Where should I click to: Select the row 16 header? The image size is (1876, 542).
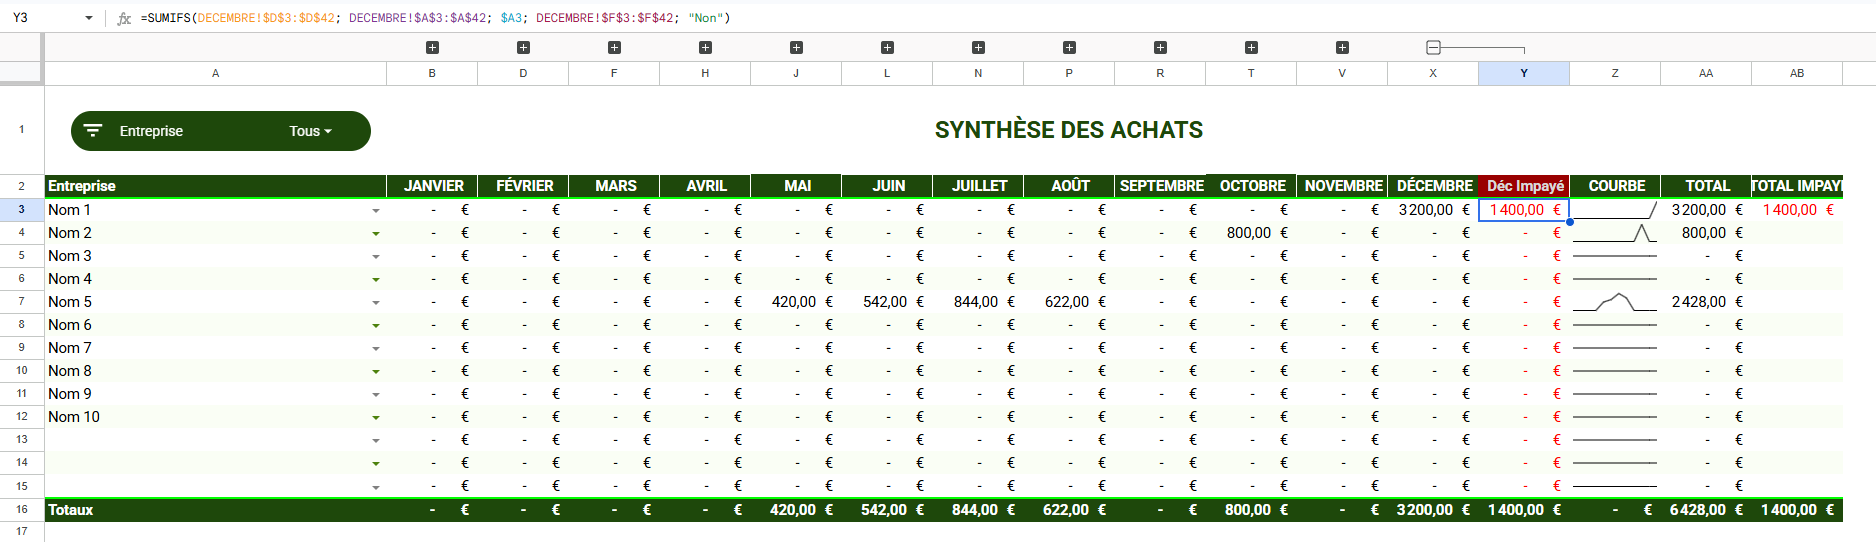22,509
